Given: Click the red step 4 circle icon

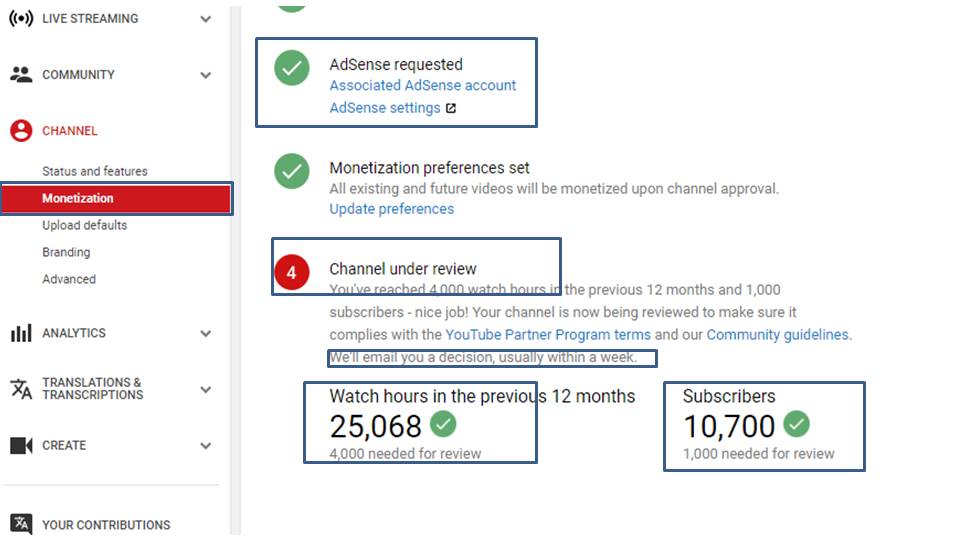Looking at the screenshot, I should (x=291, y=272).
